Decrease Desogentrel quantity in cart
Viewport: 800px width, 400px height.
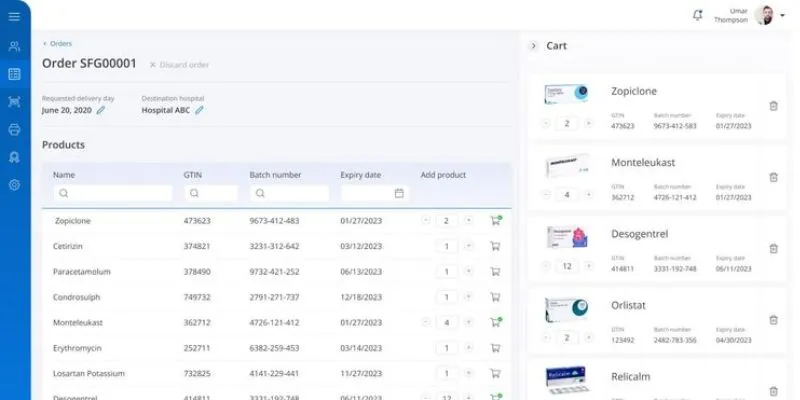[546, 266]
